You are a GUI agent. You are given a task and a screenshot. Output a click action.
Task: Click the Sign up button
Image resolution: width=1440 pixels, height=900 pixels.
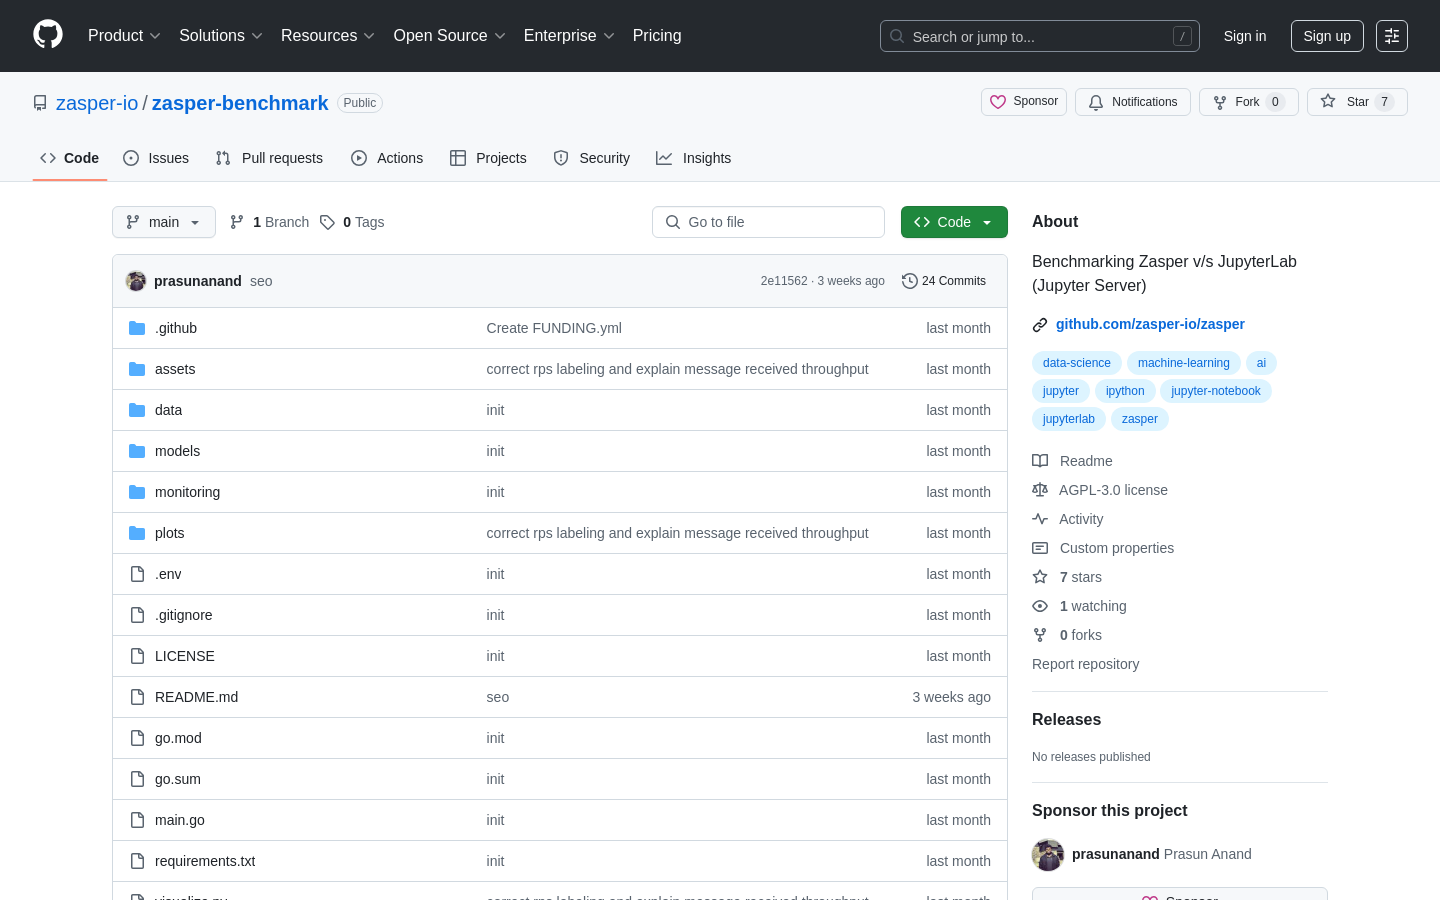coord(1327,36)
